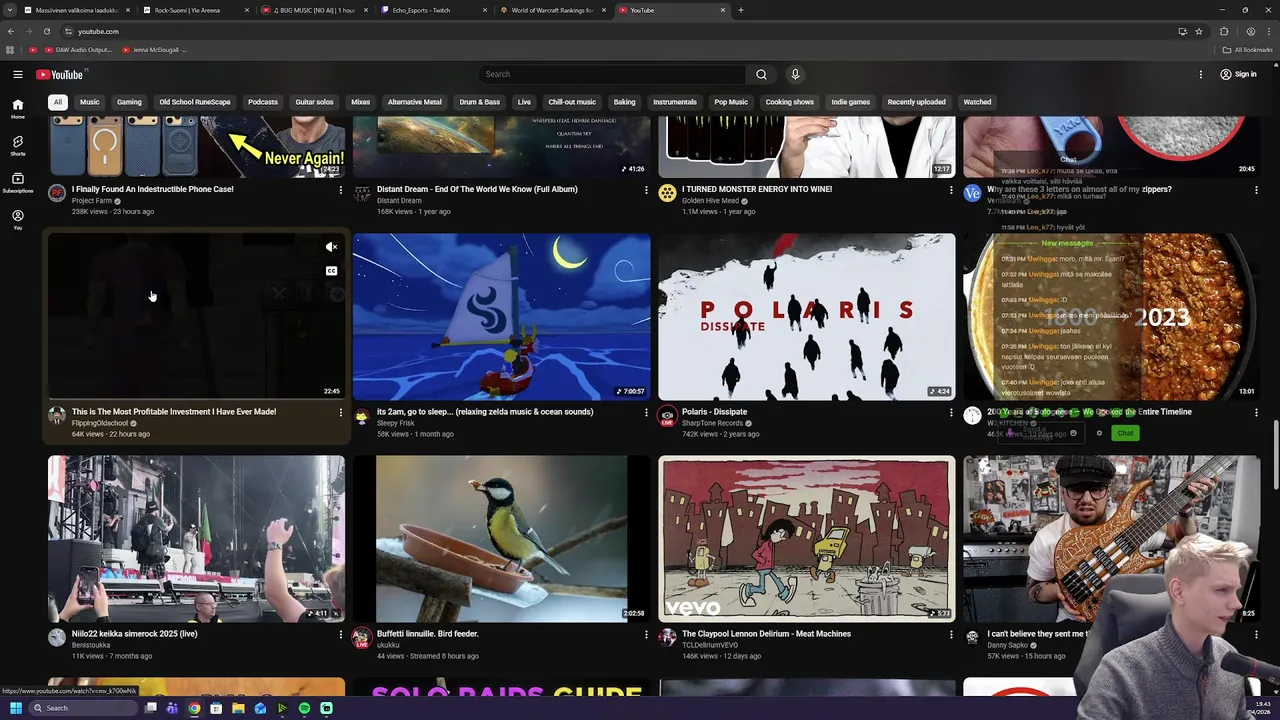Screen dimensions: 1280x720
Task: Open Shorts in the sidebar
Action: click(17, 145)
